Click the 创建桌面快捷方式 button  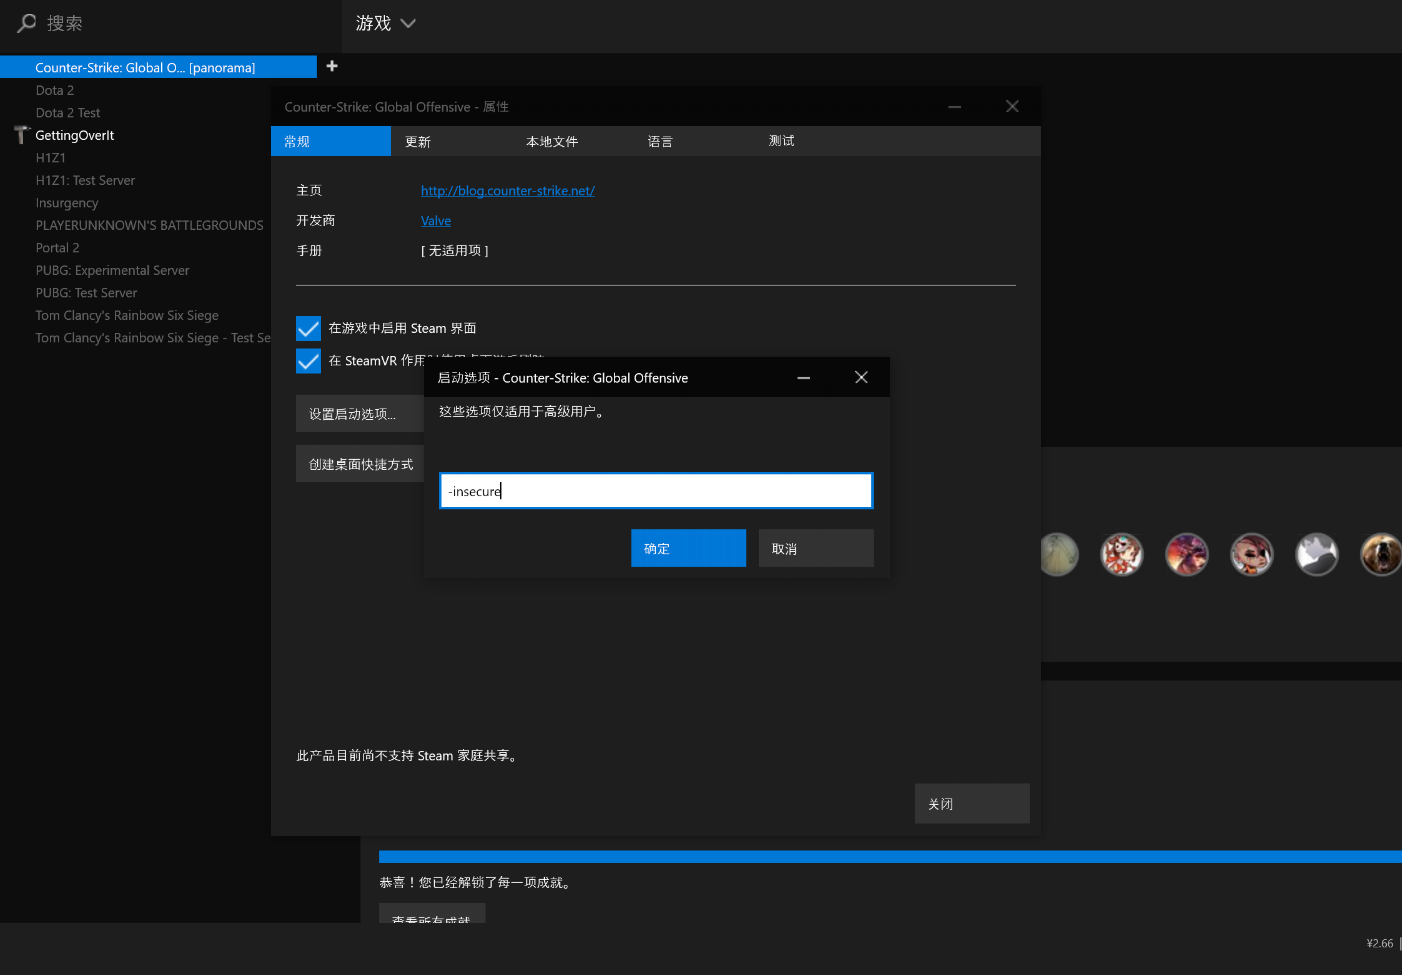click(x=360, y=464)
